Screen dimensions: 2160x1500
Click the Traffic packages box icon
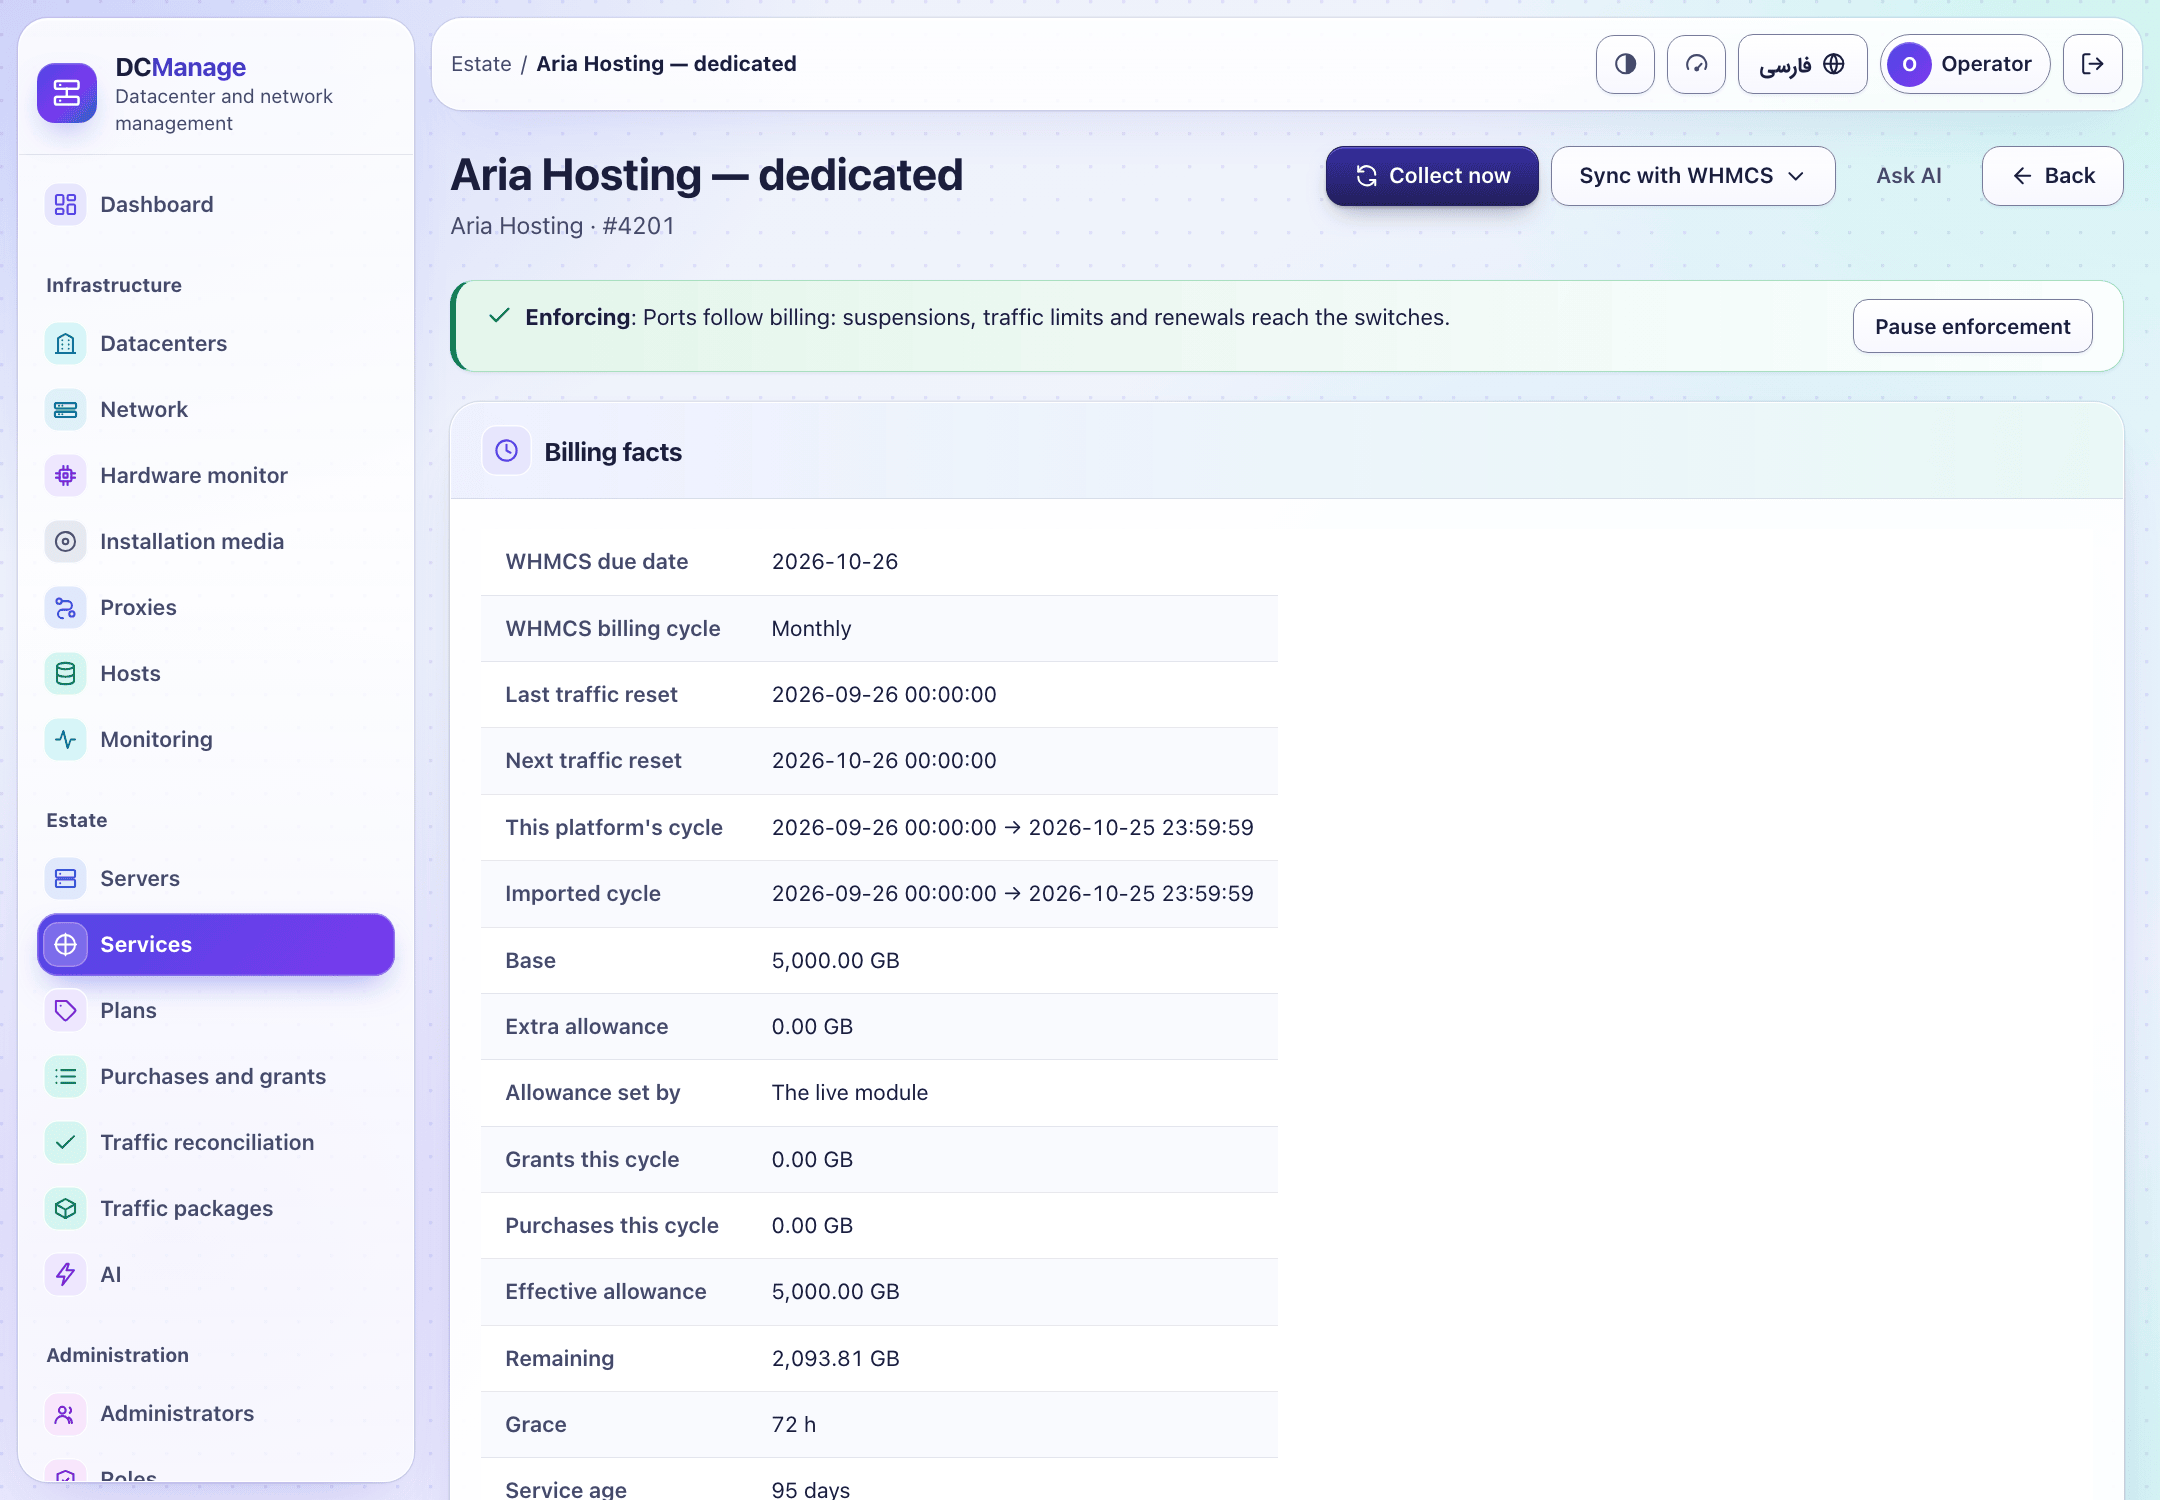pyautogui.click(x=65, y=1208)
